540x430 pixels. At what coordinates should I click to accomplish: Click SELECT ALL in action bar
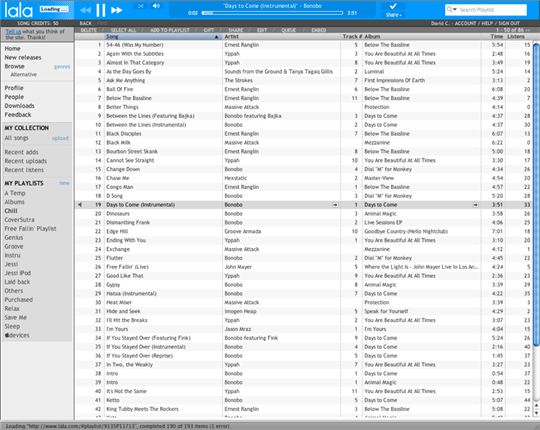pos(123,30)
